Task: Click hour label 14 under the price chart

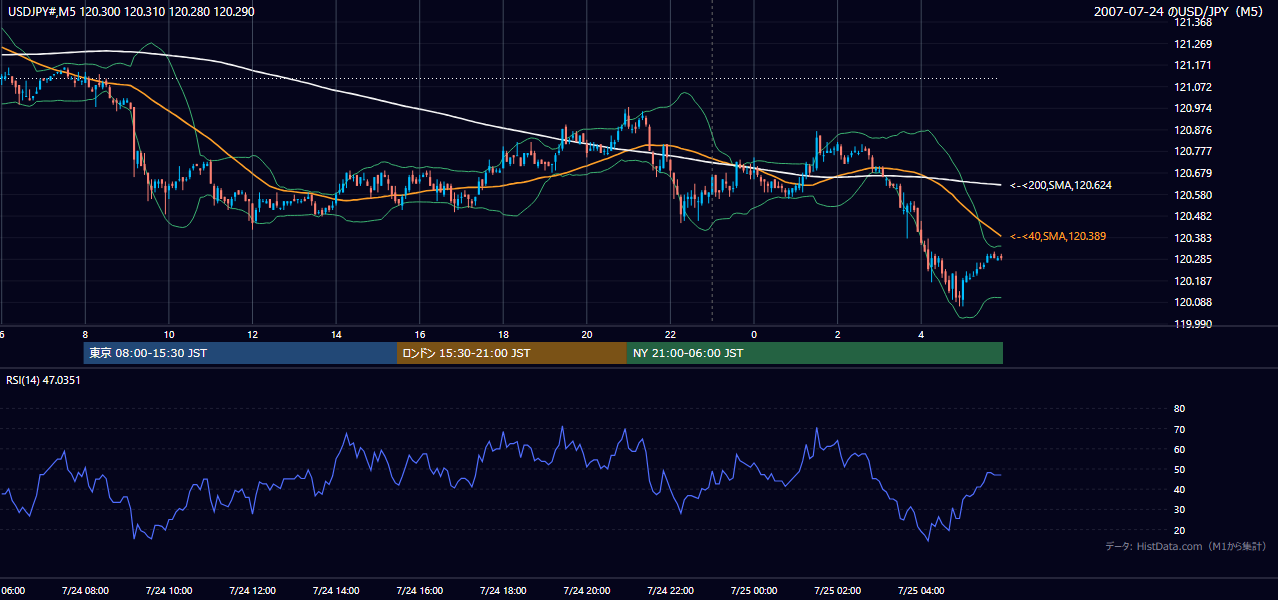Action: (x=336, y=334)
